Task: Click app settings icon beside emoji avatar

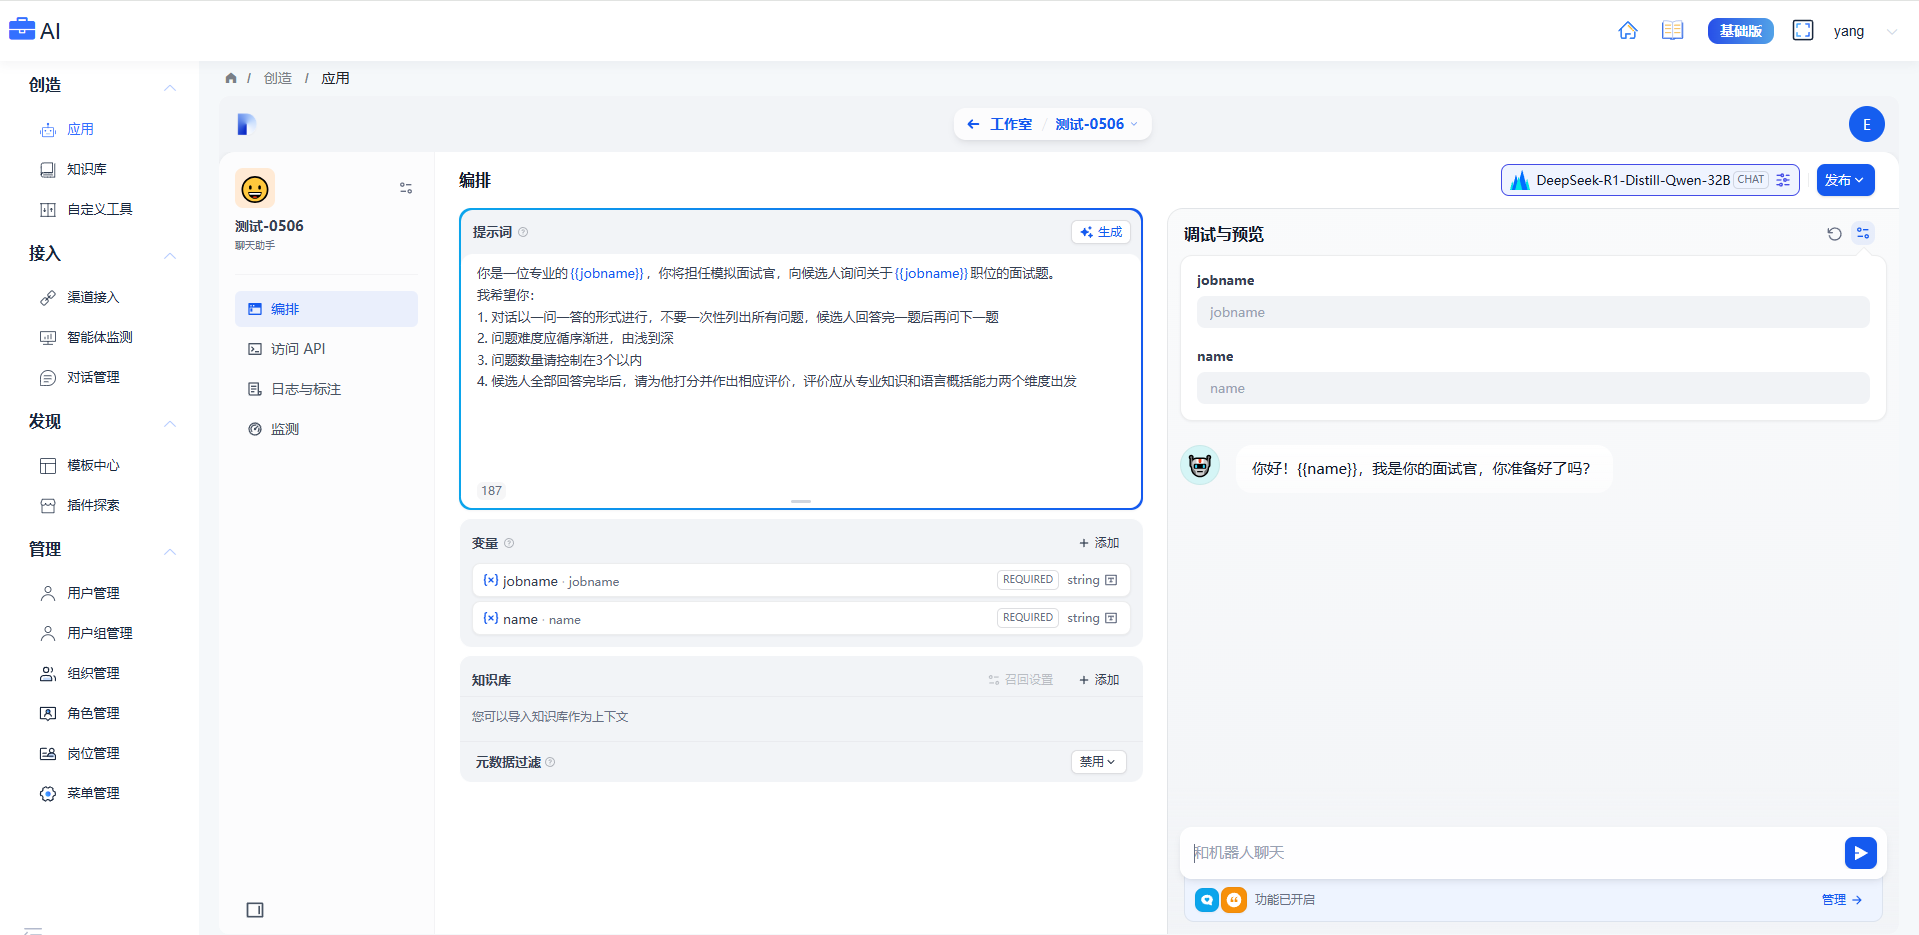Action: pyautogui.click(x=406, y=188)
